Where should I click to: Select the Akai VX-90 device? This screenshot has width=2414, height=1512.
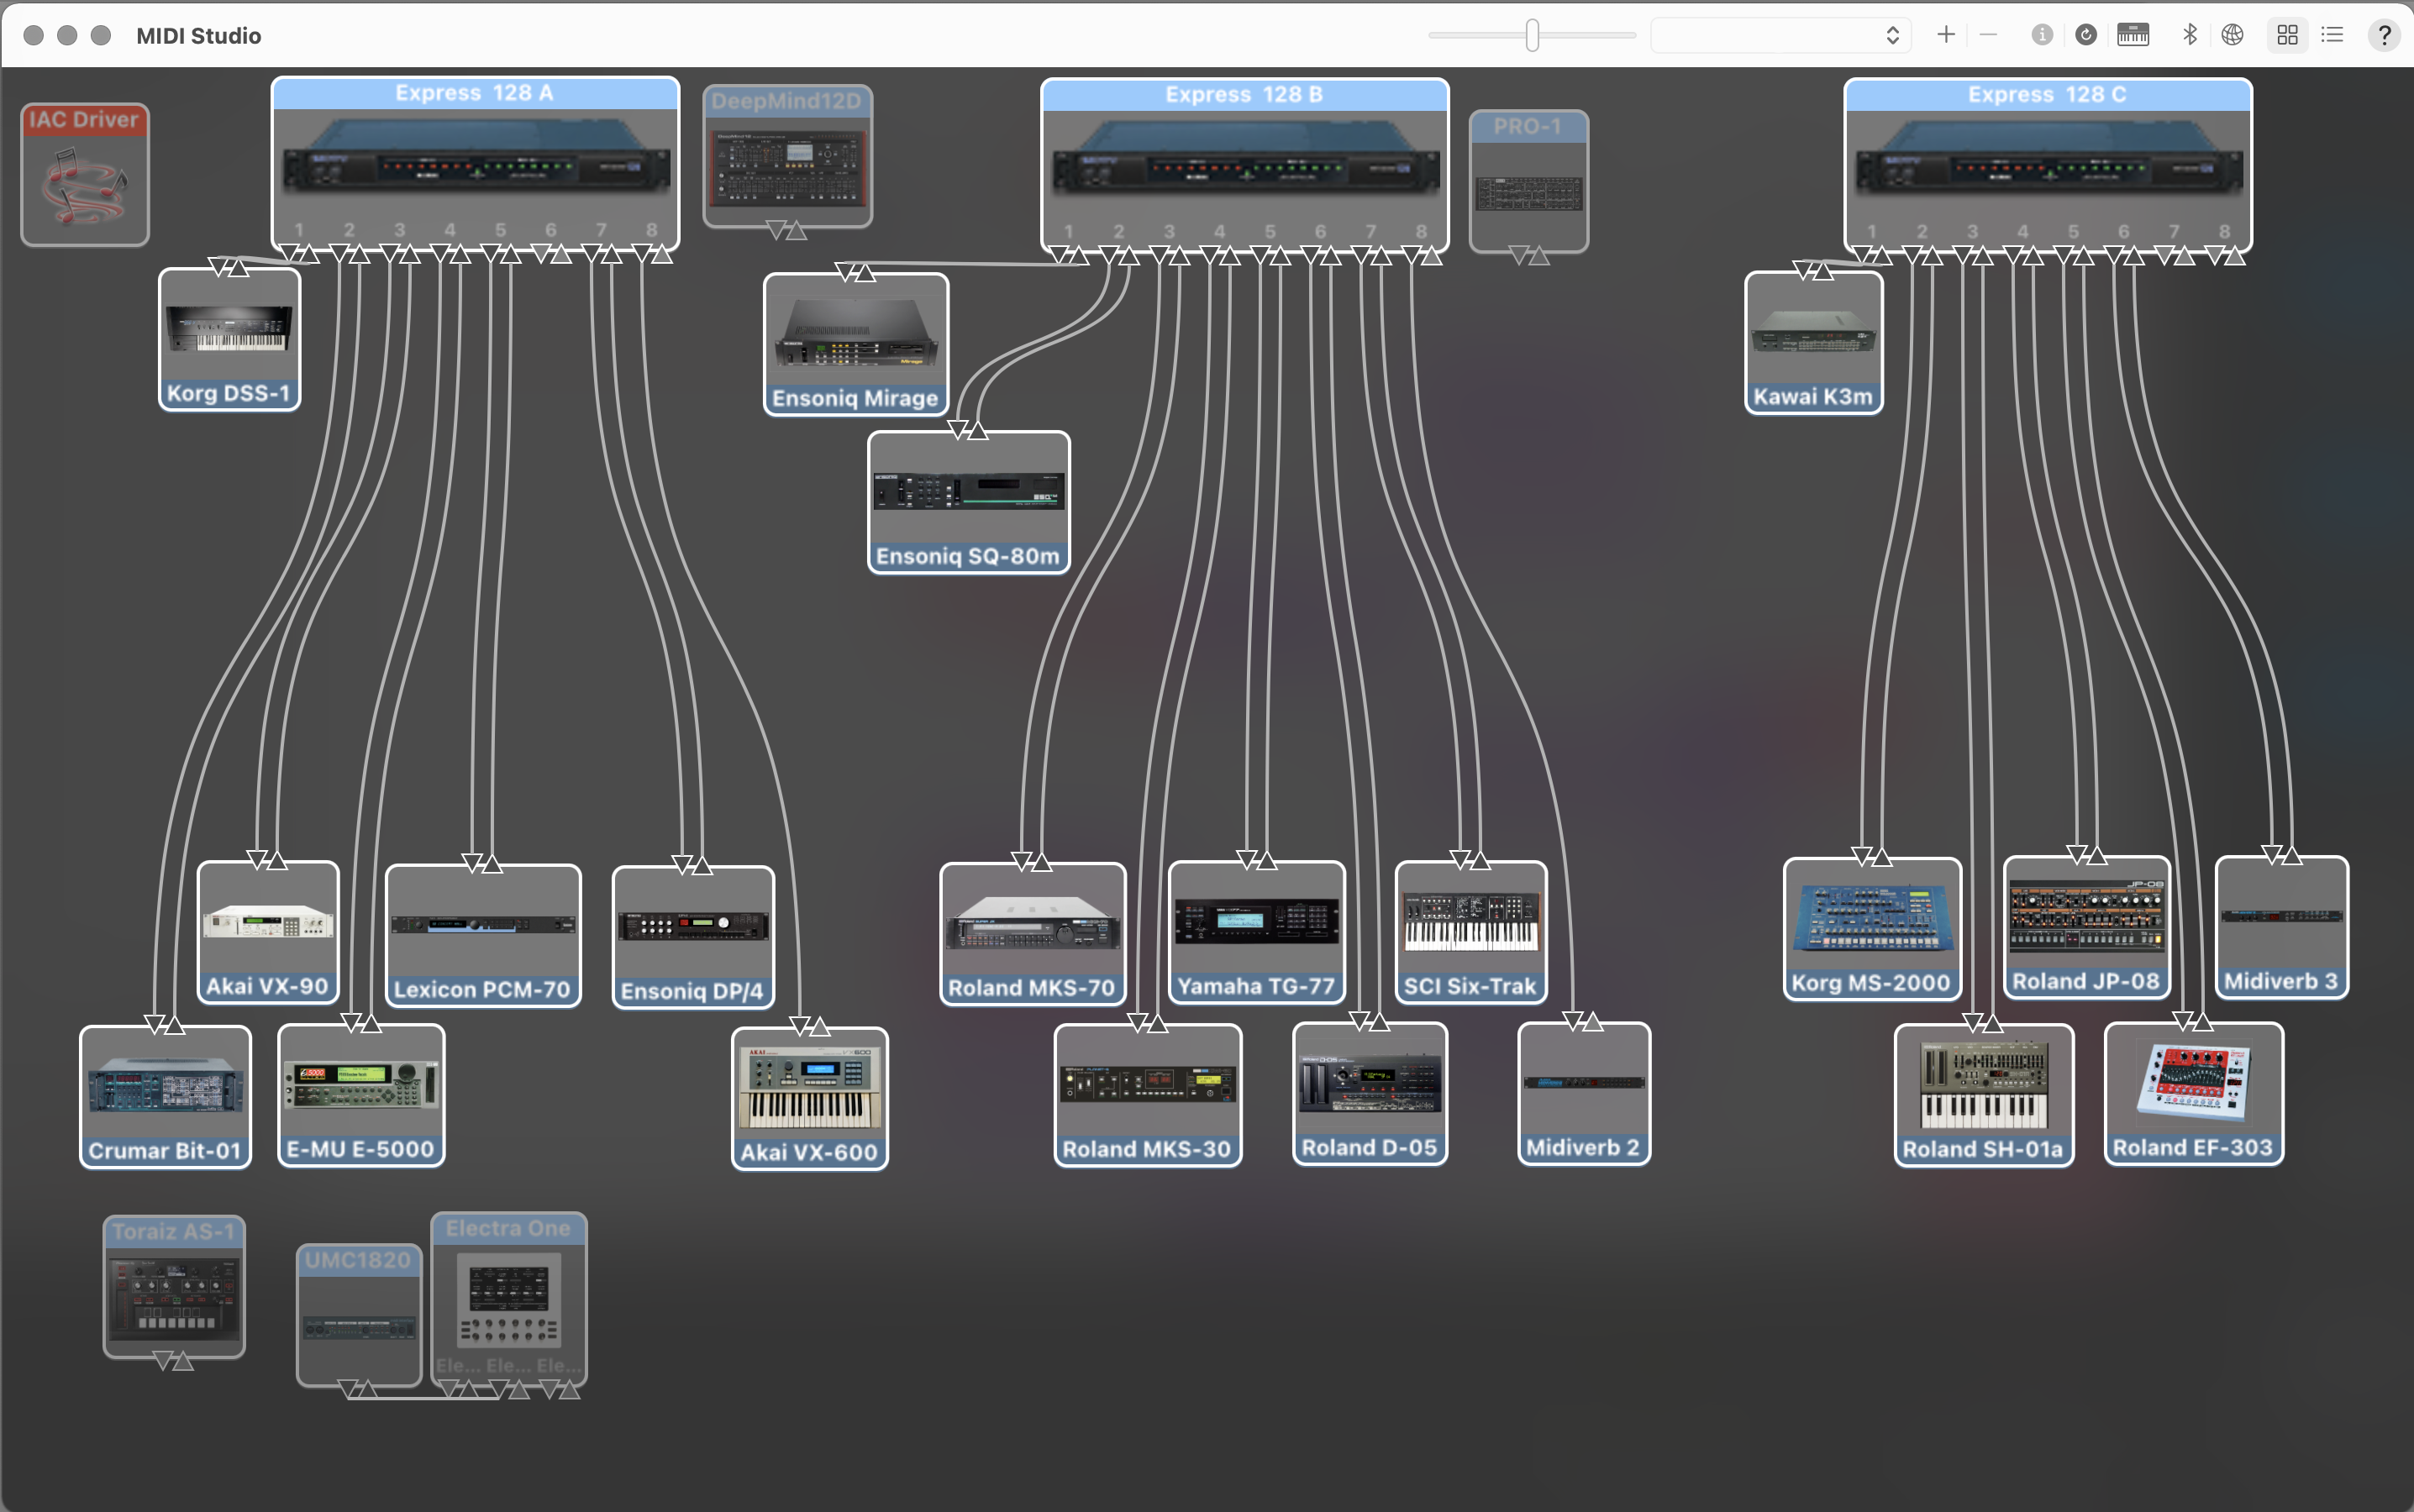[268, 933]
